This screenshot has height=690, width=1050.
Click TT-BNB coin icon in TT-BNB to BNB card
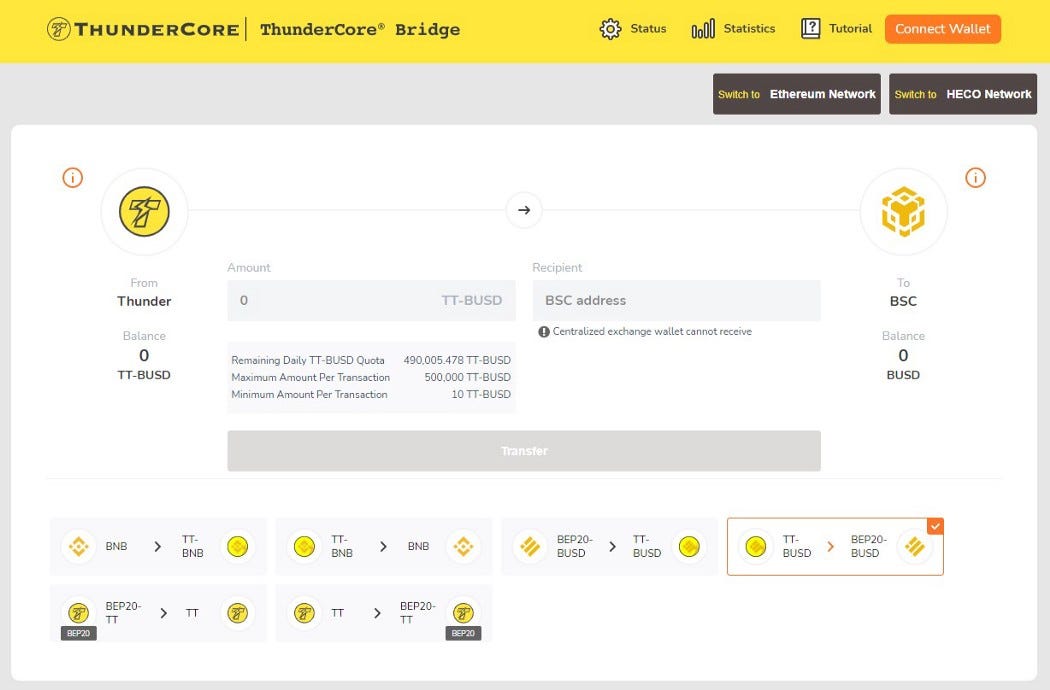(304, 547)
